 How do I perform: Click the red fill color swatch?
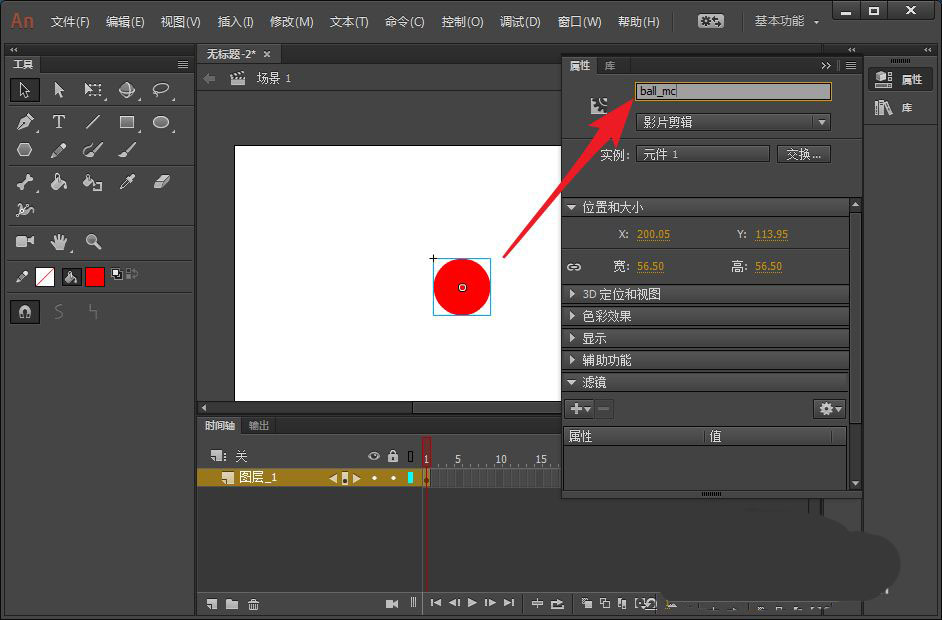point(95,277)
